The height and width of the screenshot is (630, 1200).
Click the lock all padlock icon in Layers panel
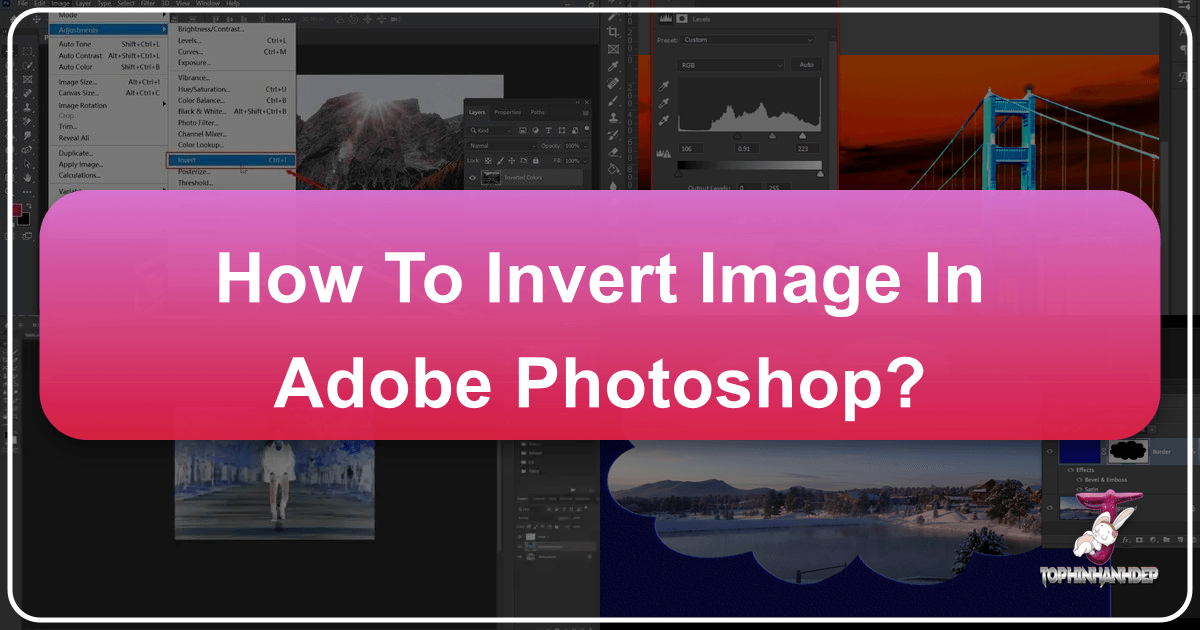[x=536, y=161]
